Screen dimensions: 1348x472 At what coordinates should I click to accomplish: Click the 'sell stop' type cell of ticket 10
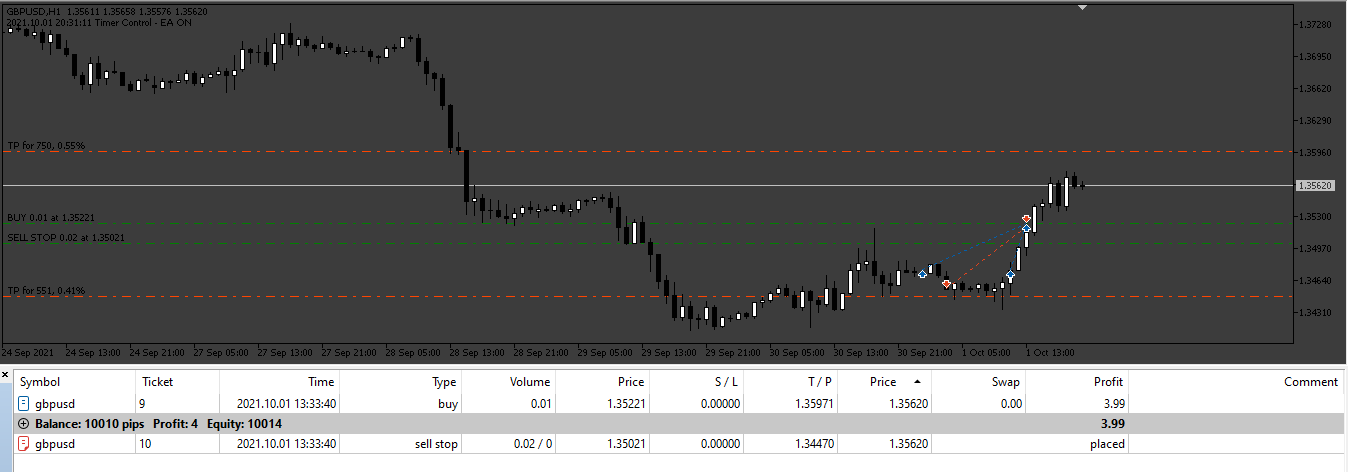(x=436, y=443)
